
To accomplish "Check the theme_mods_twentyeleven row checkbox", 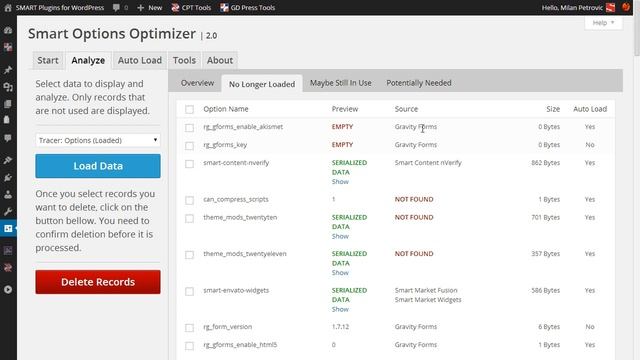I will (x=189, y=255).
